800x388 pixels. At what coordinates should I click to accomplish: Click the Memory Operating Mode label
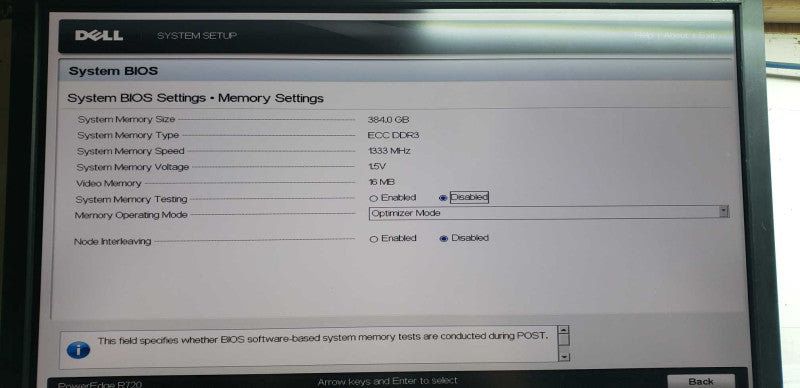click(x=131, y=215)
